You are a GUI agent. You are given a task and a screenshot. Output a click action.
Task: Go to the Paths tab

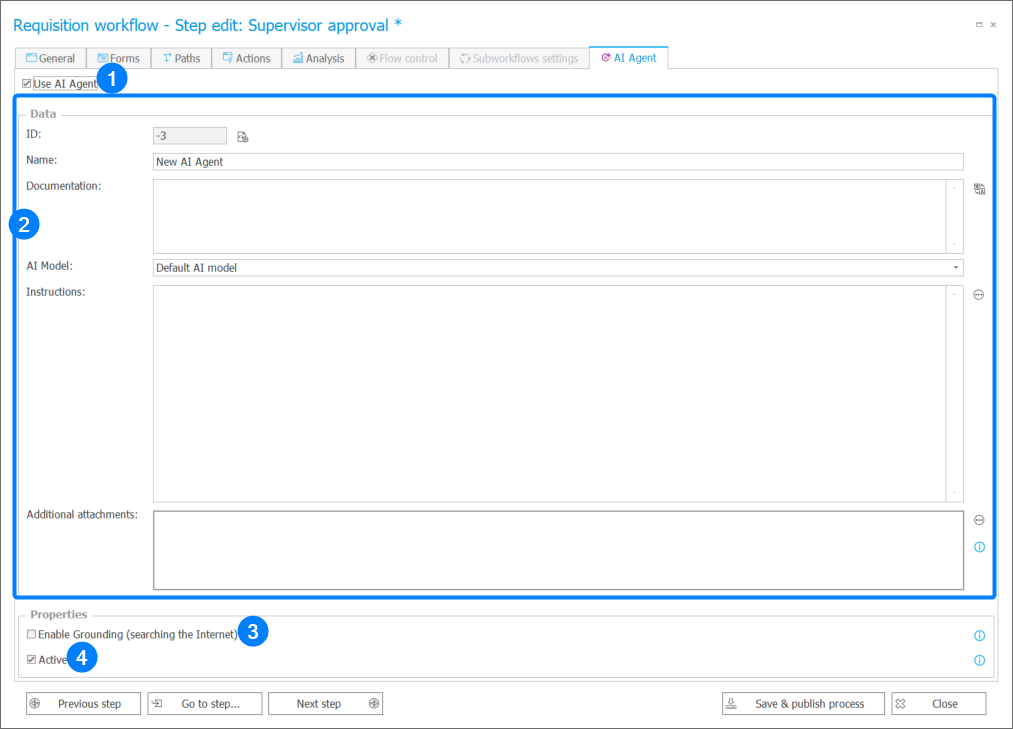pyautogui.click(x=182, y=58)
